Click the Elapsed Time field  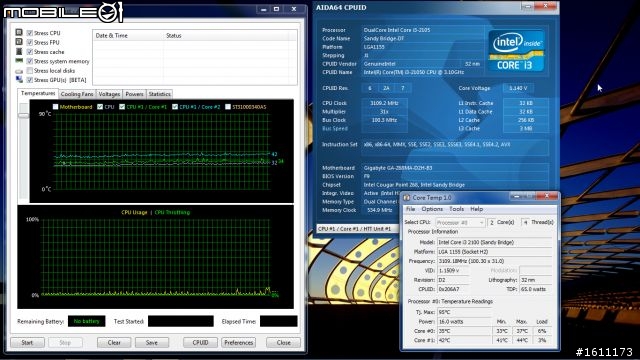click(279, 321)
